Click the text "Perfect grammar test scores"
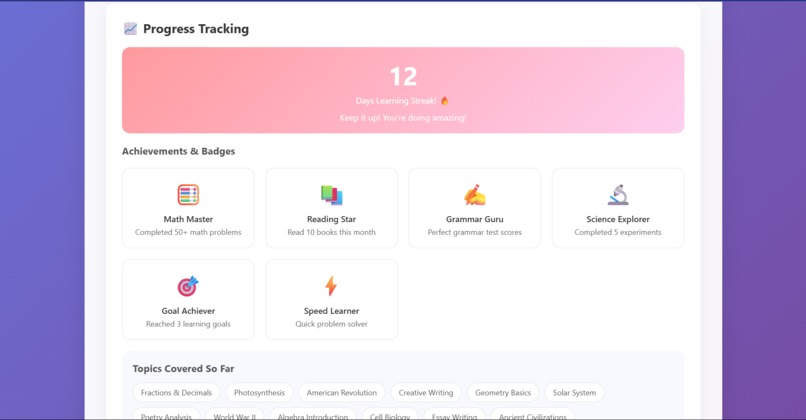Image resolution: width=806 pixels, height=420 pixels. click(x=474, y=232)
